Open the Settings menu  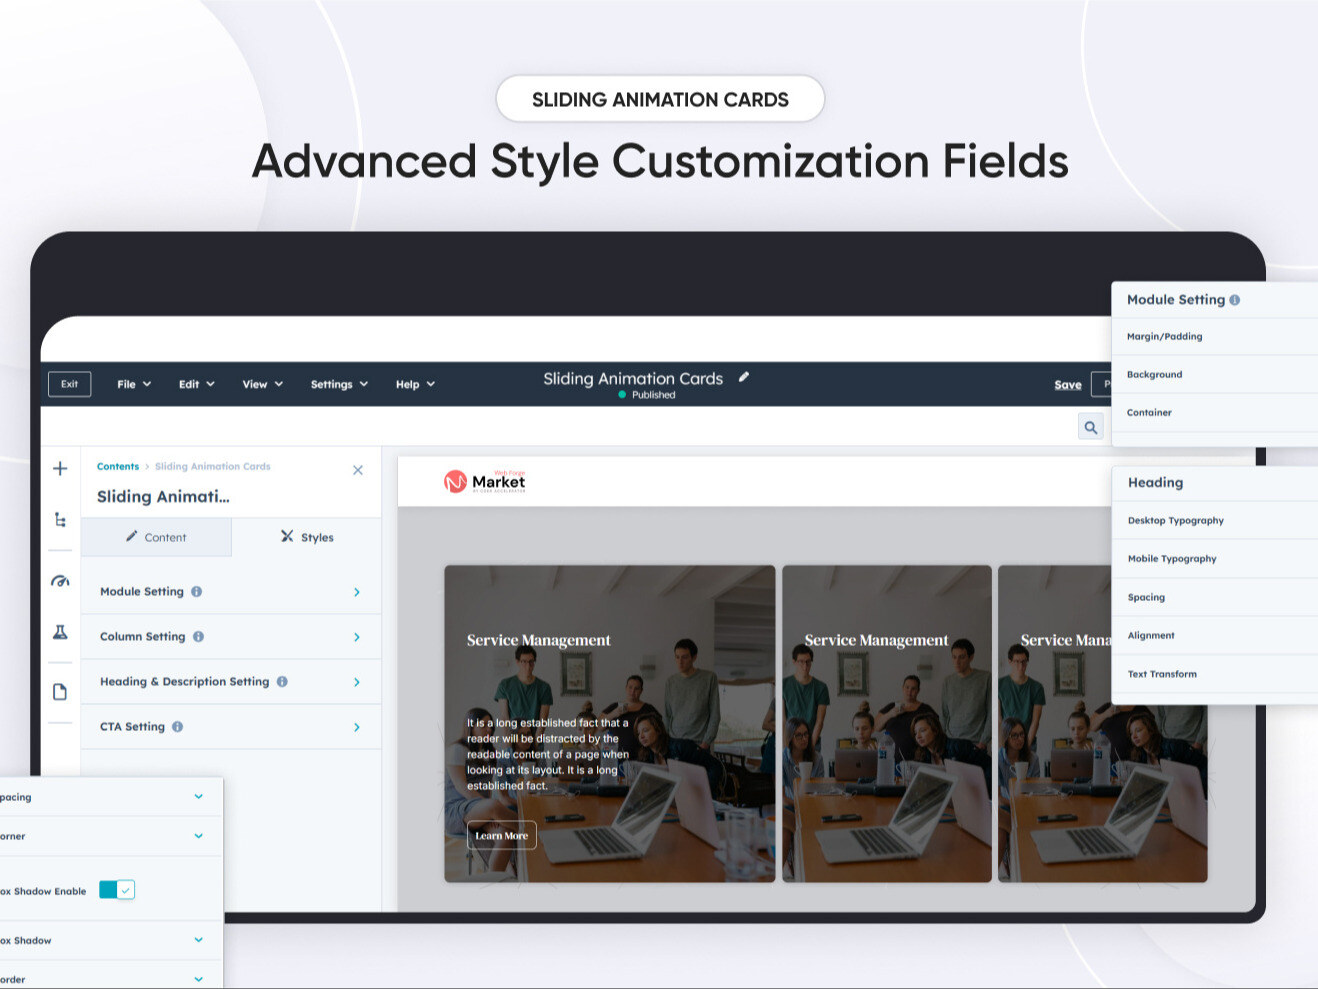point(338,383)
